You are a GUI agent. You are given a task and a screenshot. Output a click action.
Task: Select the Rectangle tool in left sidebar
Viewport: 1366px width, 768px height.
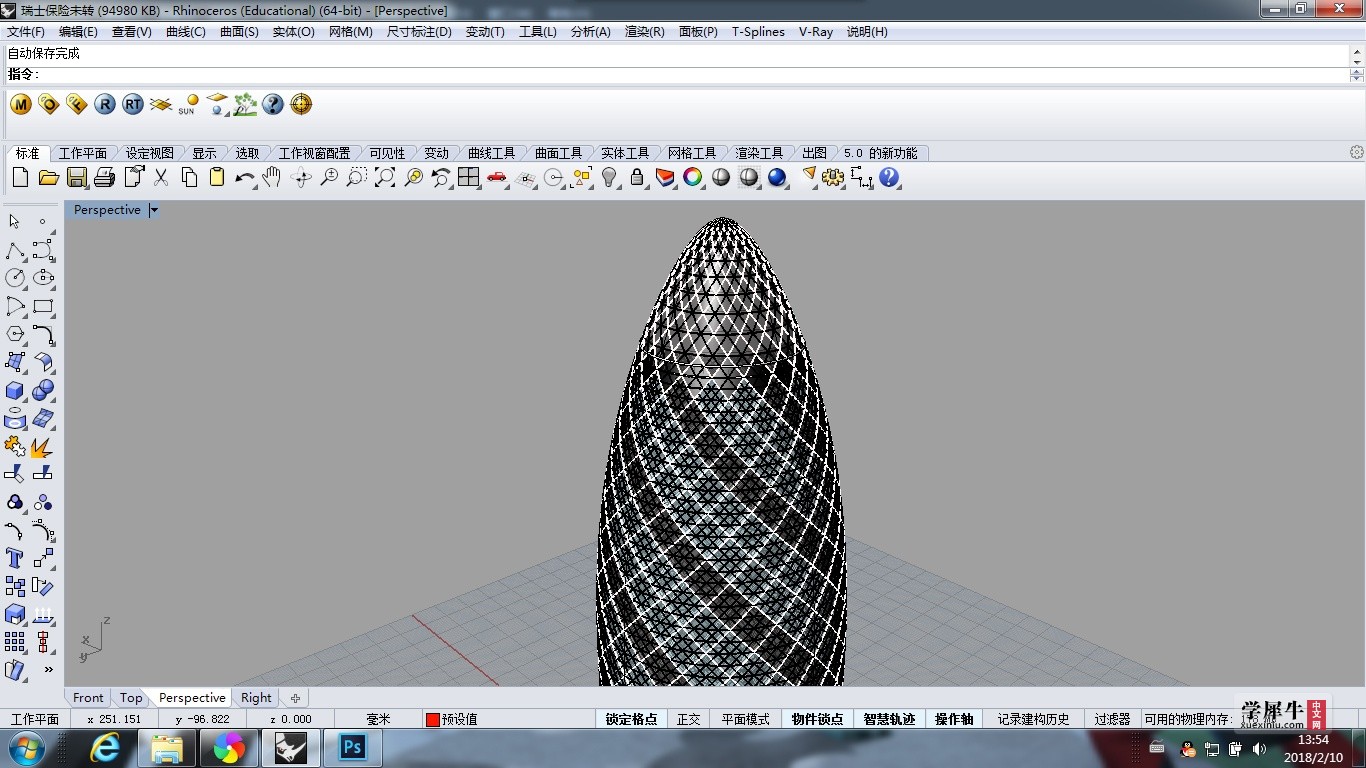pyautogui.click(x=43, y=306)
